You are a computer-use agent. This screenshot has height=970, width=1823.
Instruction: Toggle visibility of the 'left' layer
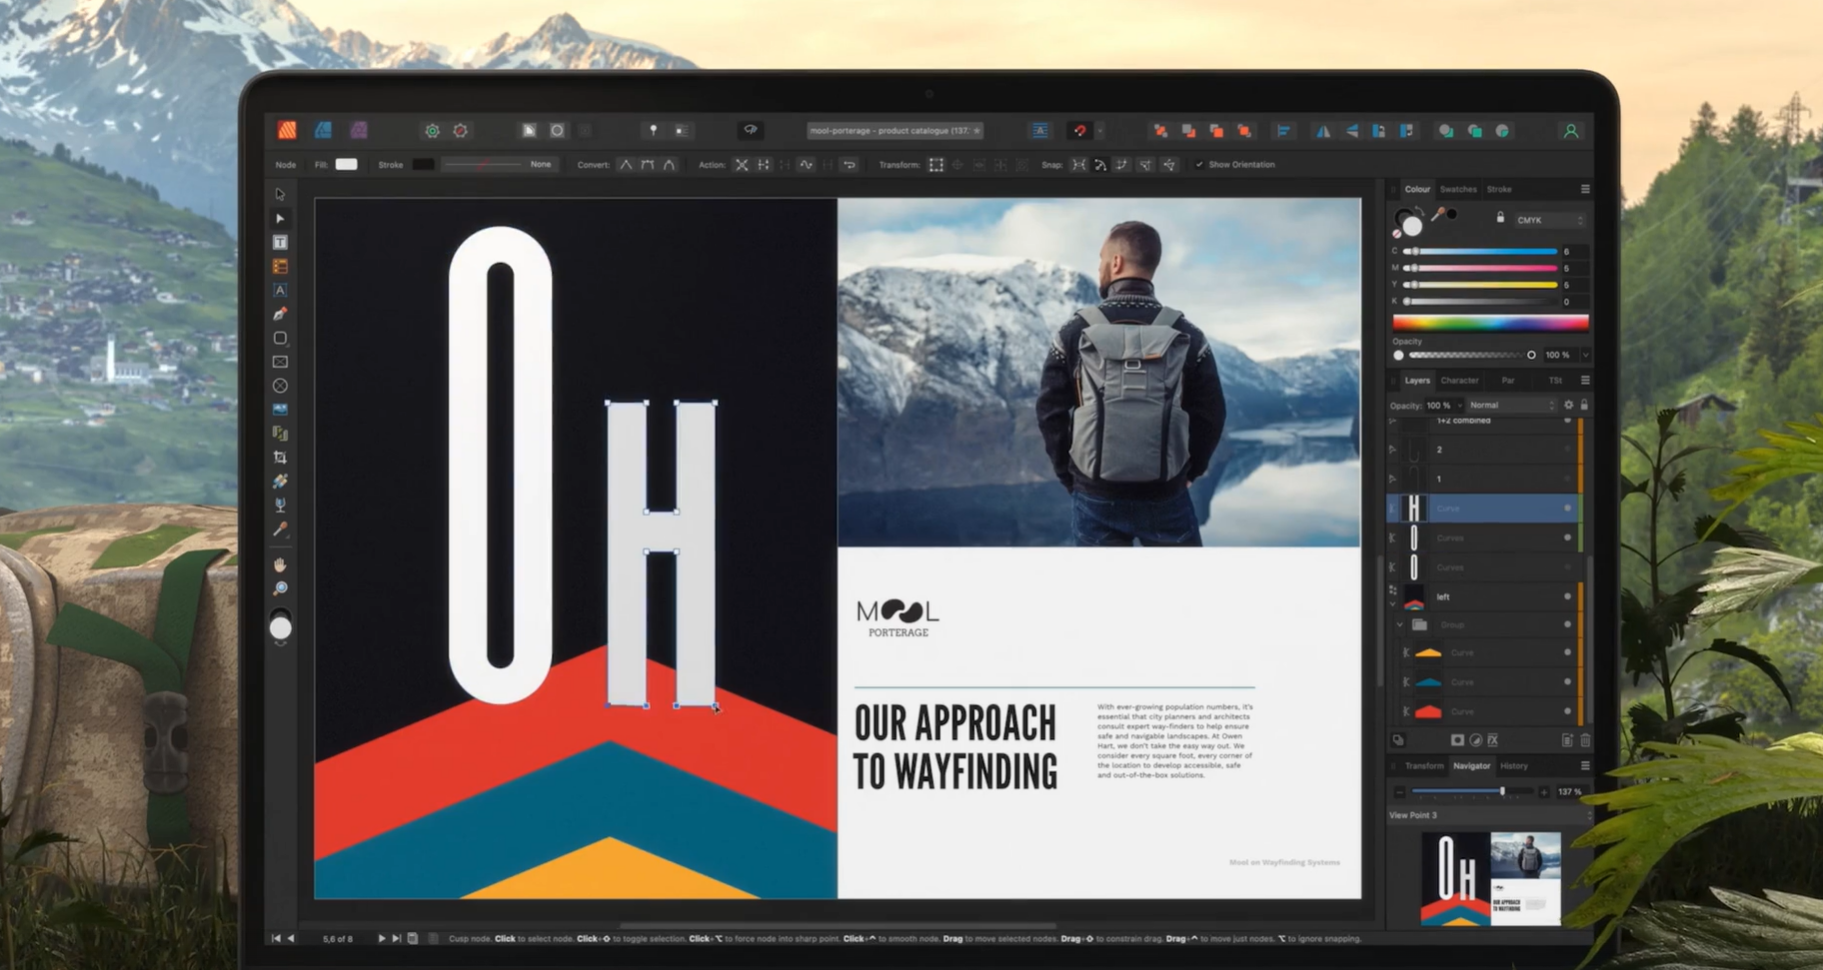pos(1567,597)
